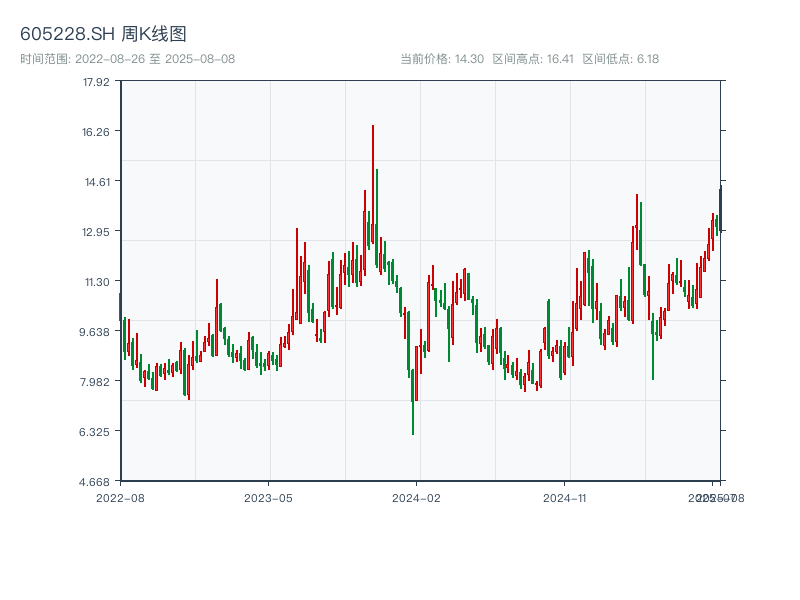This screenshot has width=800, height=600.
Task: Click the last red candlestick at chart's right edge
Action: [721, 208]
